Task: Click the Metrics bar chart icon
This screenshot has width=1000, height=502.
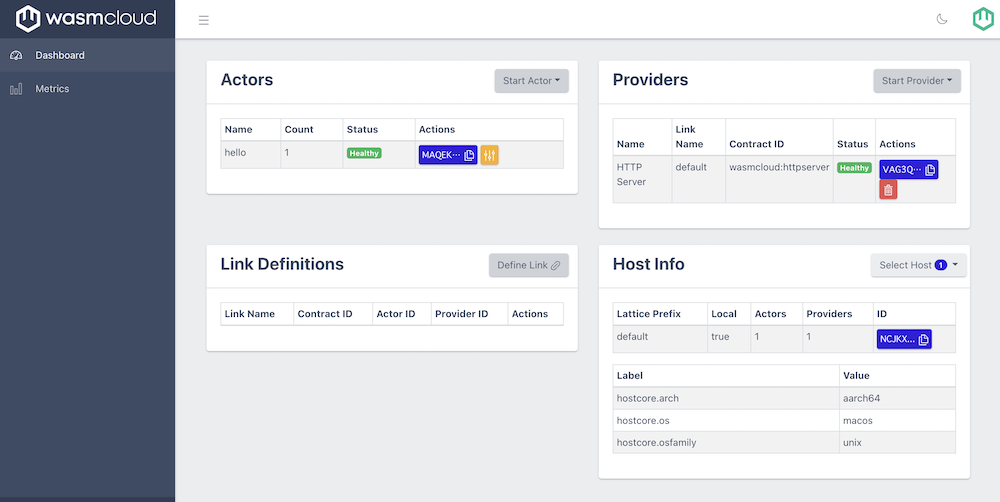Action: [17, 89]
